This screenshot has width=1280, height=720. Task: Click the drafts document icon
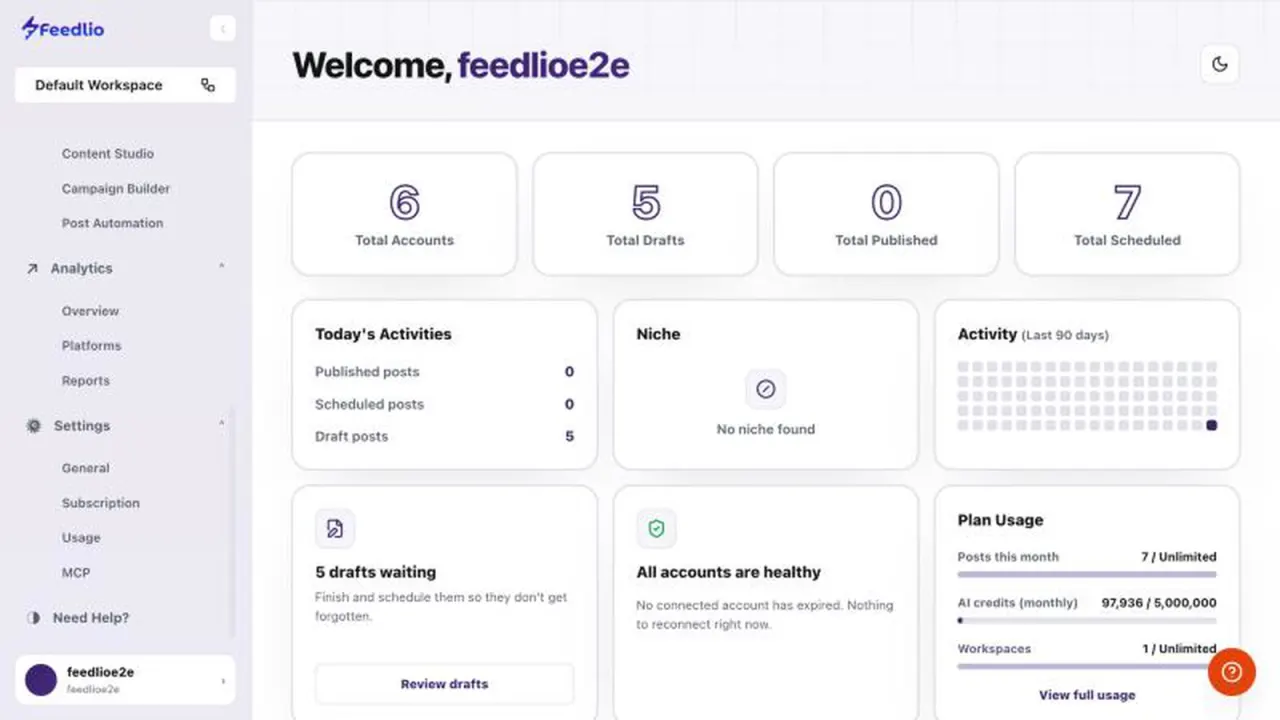pyautogui.click(x=335, y=528)
